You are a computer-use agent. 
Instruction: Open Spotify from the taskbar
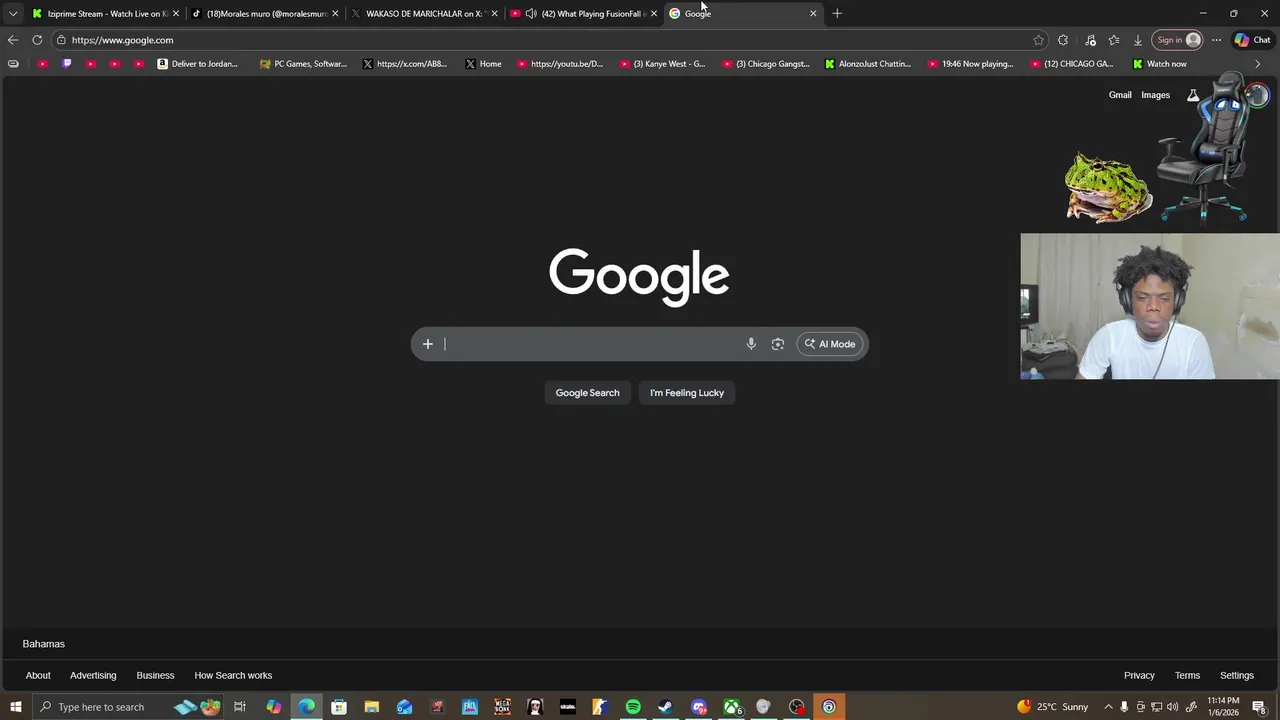633,707
